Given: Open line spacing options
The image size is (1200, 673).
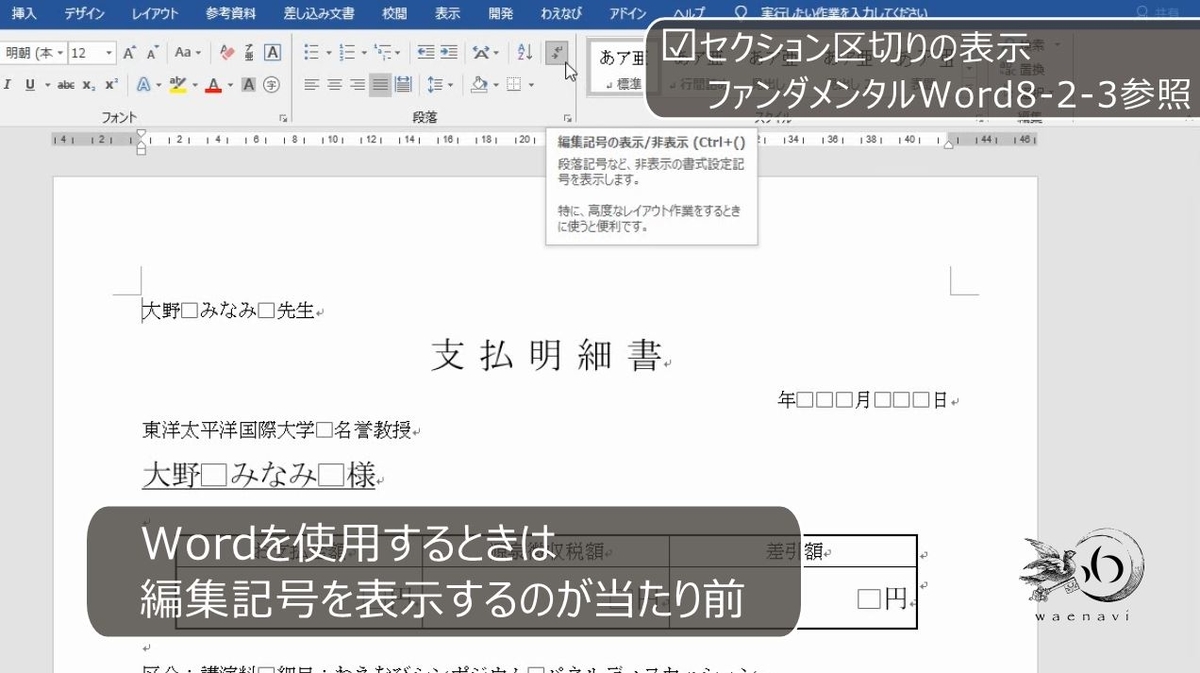Looking at the screenshot, I should click(x=435, y=85).
